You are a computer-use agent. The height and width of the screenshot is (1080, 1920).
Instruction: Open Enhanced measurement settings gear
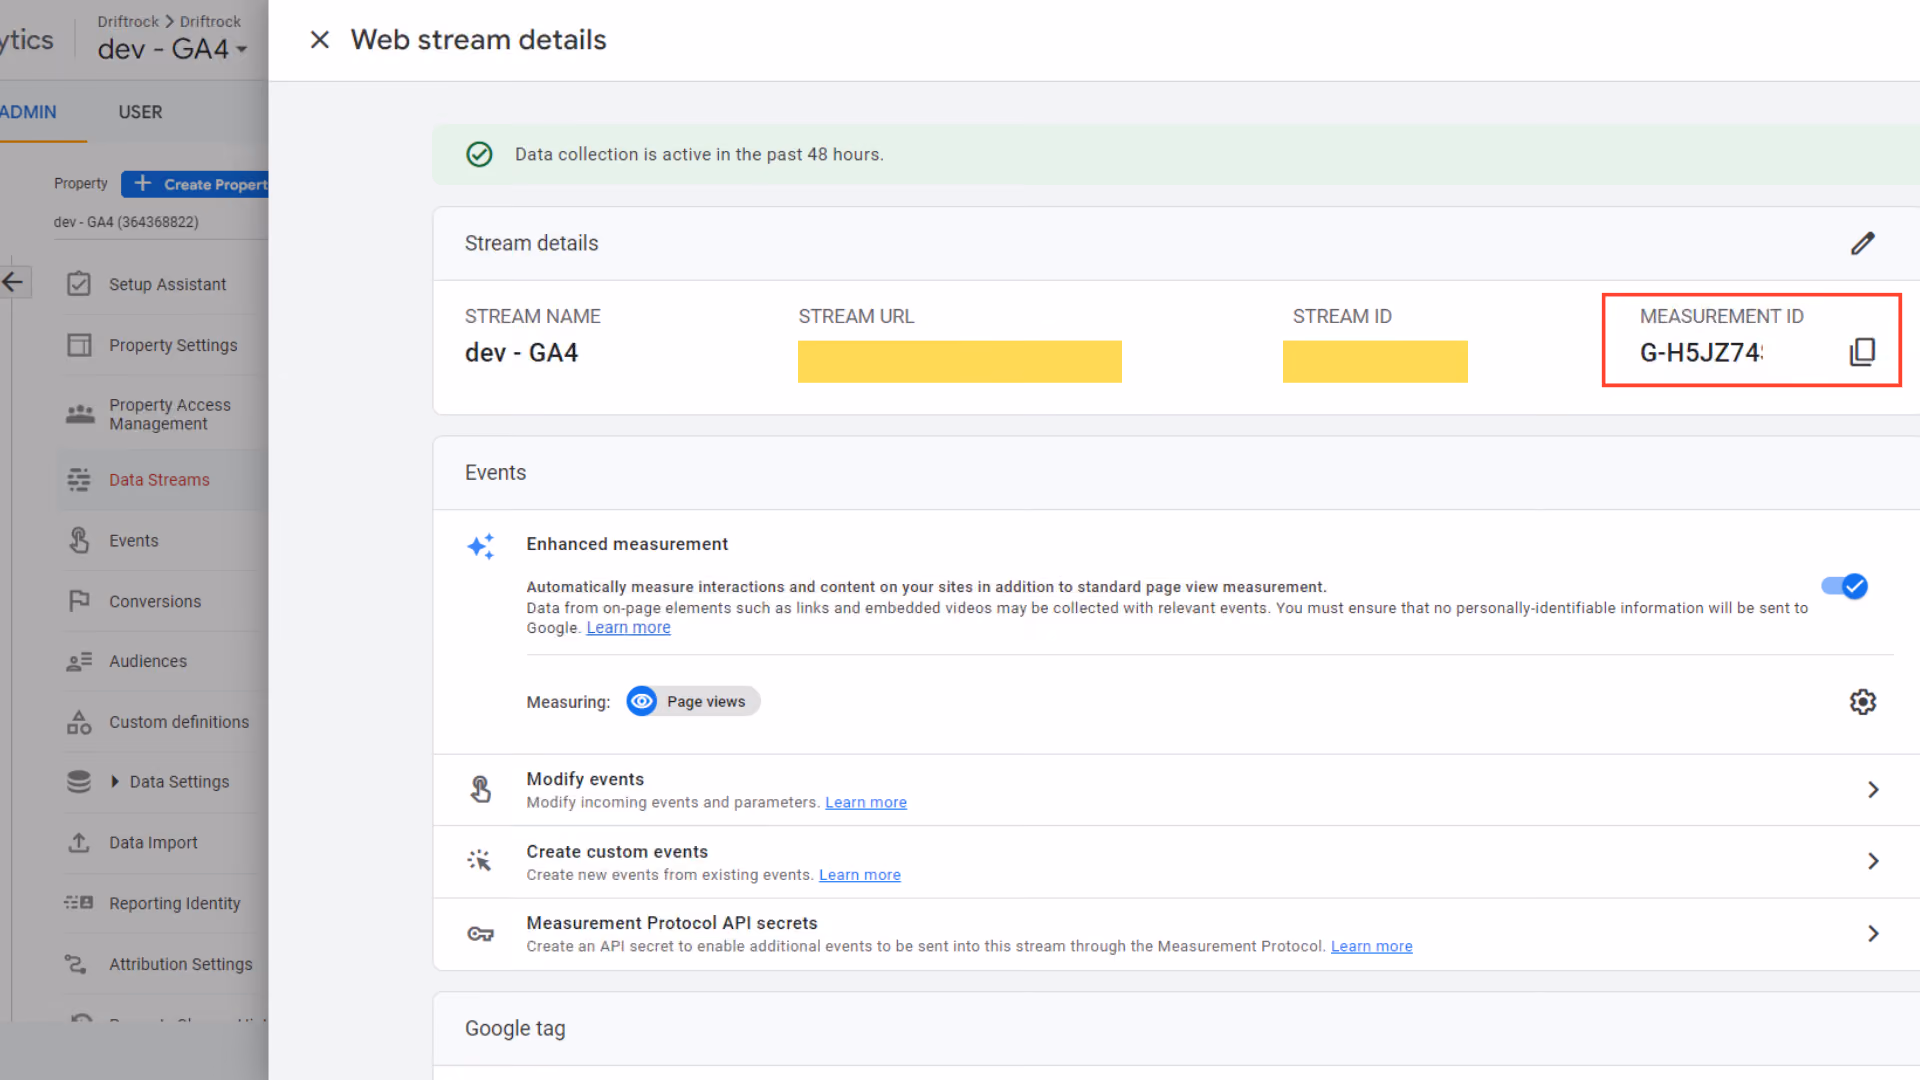pyautogui.click(x=1862, y=702)
